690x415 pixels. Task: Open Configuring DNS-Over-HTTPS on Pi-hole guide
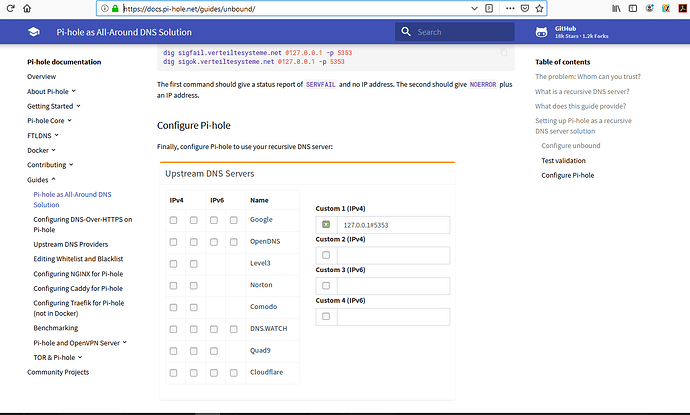click(x=83, y=224)
